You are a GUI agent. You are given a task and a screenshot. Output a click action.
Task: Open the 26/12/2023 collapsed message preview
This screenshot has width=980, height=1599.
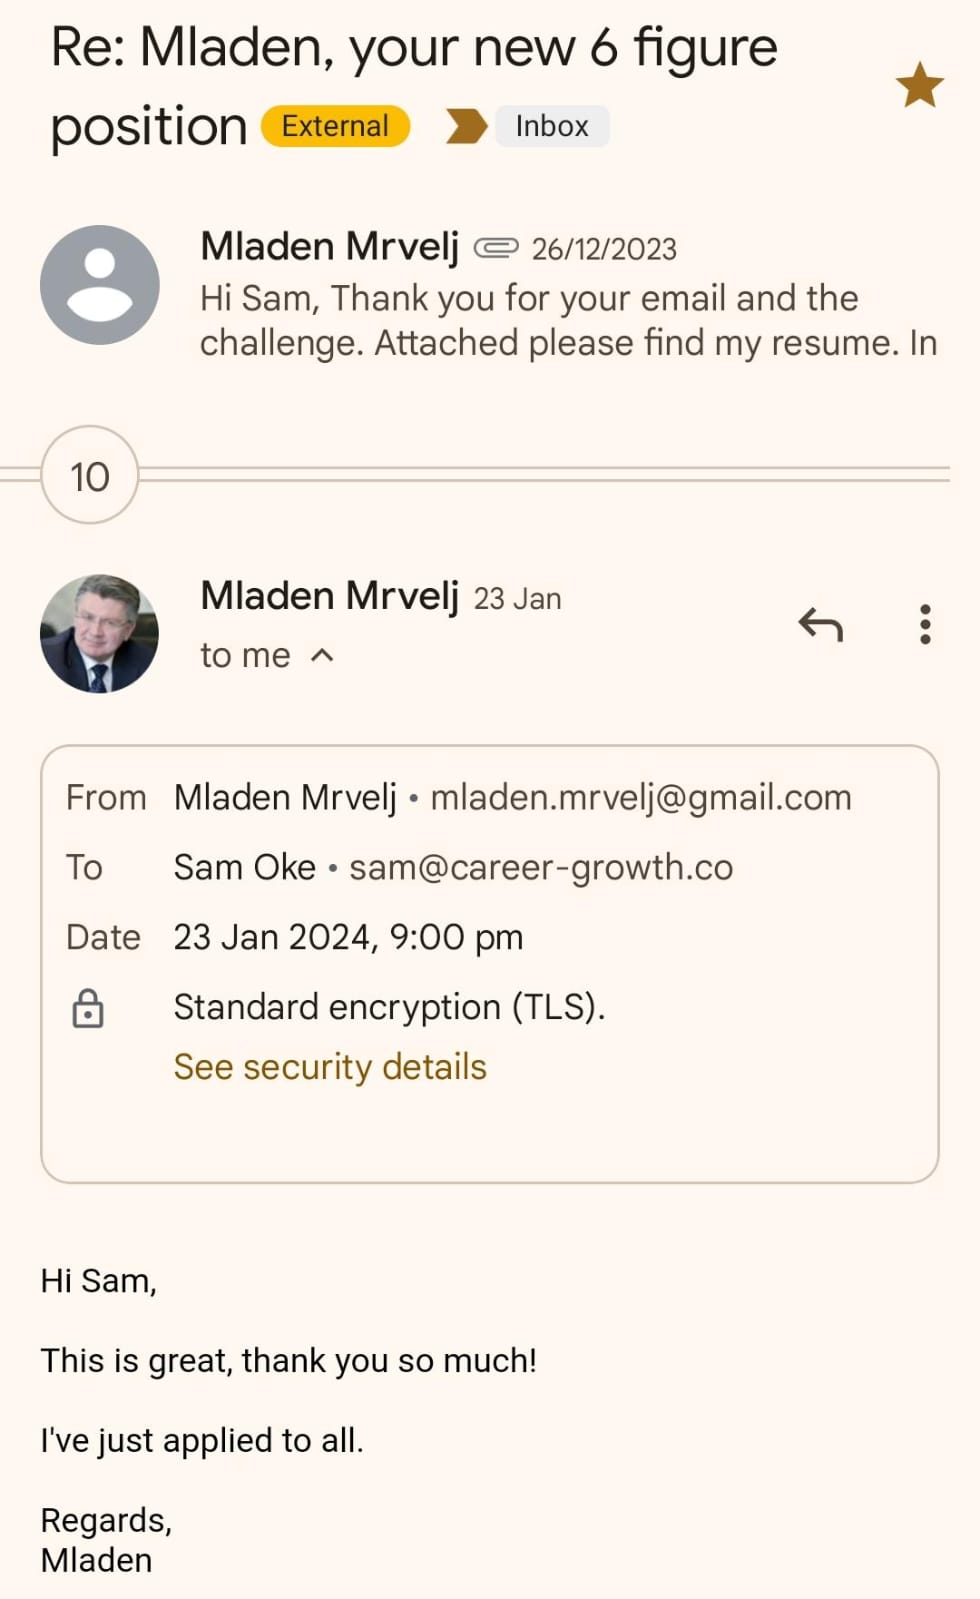tap(568, 320)
